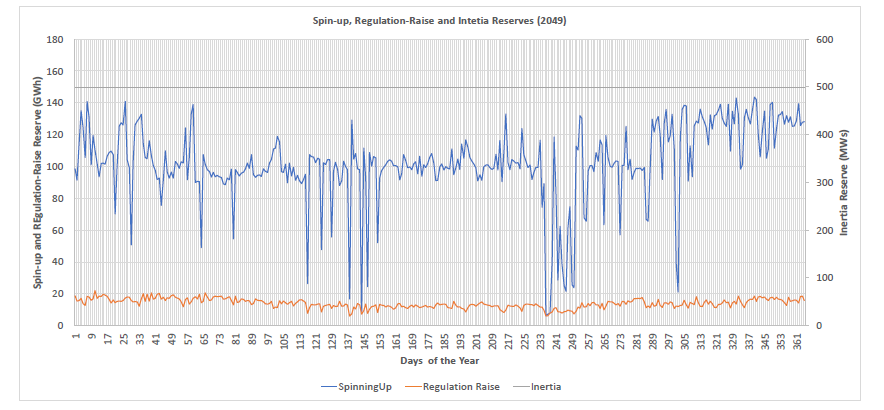Viewport: 884px width, 410px height.
Task: Click day label '345' on x-axis
Action: [x=766, y=340]
